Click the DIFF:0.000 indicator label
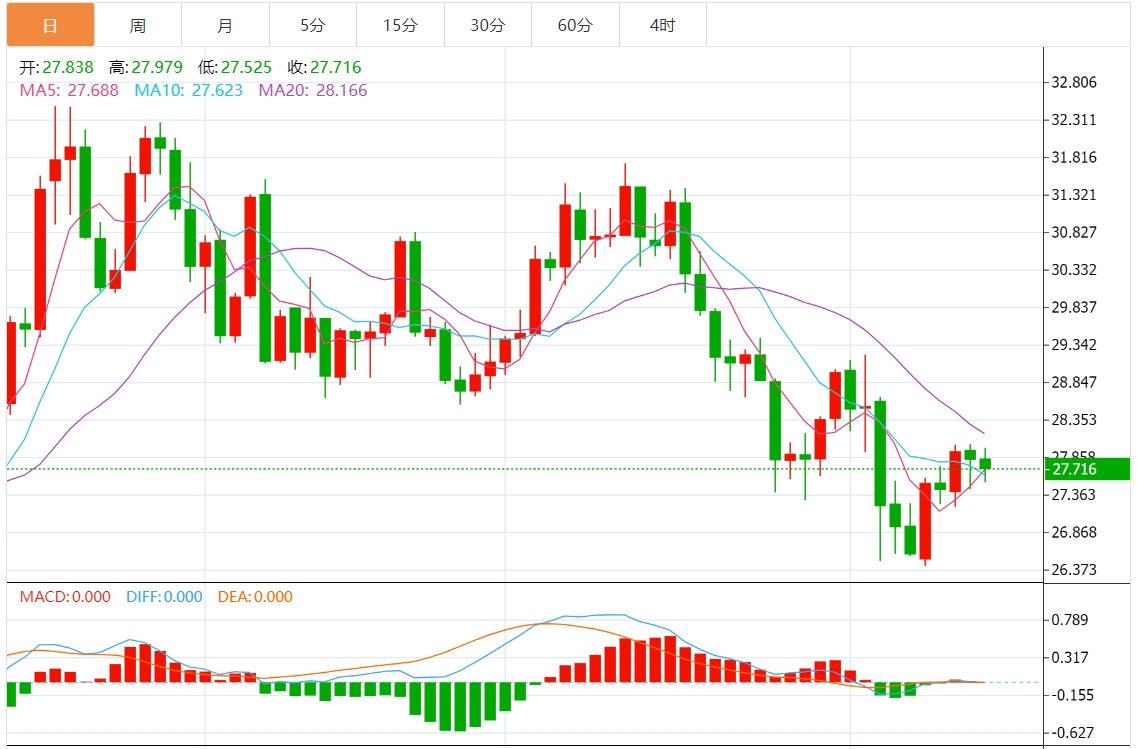Image resolution: width=1137 pixels, height=749 pixels. [165, 597]
